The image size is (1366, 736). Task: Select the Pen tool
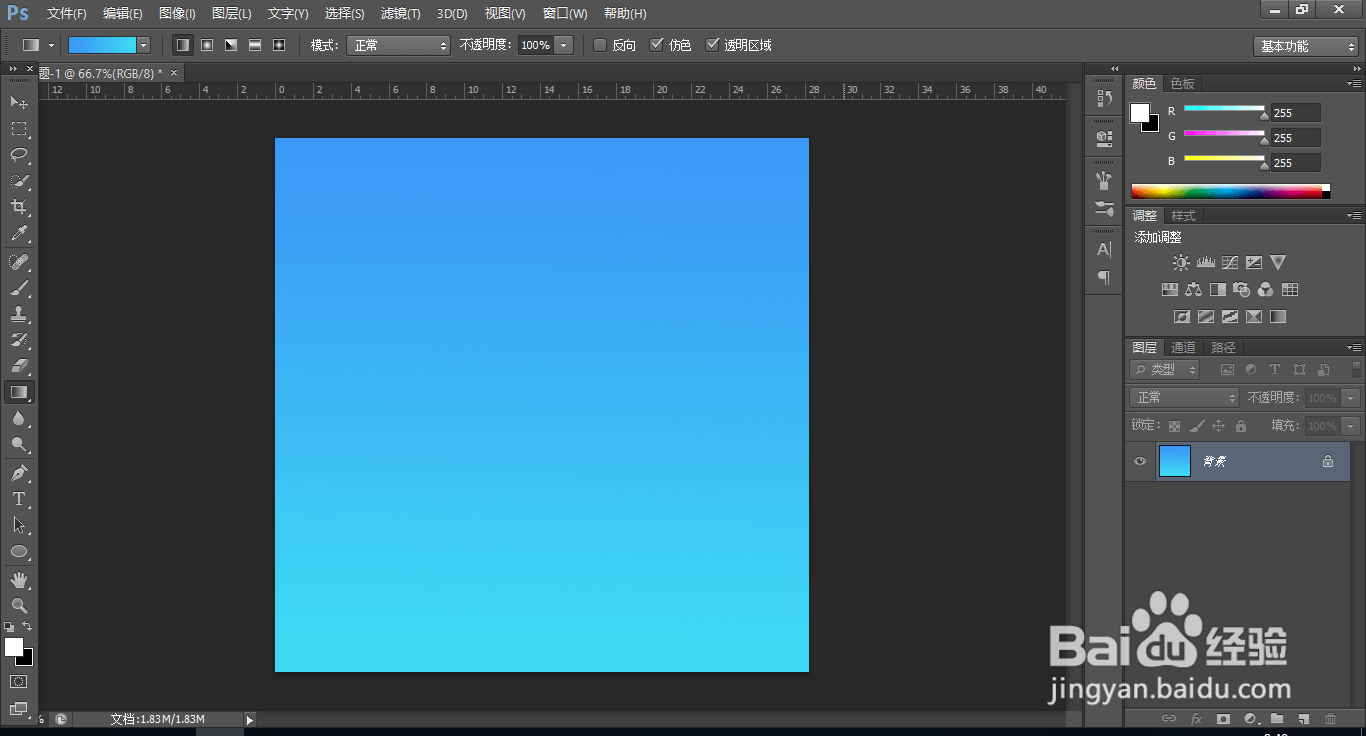(19, 473)
